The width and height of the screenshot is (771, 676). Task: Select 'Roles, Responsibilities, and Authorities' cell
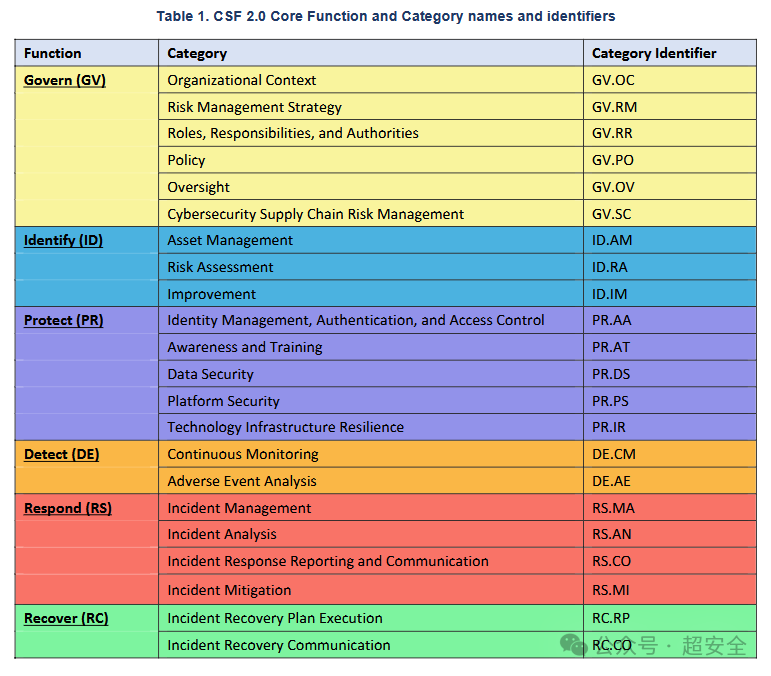[x=371, y=133]
